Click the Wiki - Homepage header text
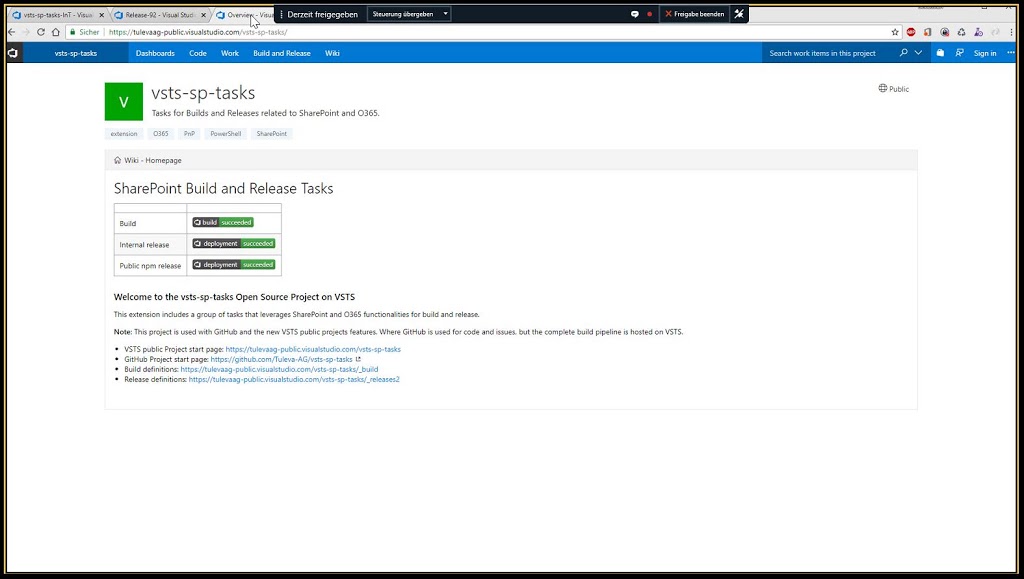 [x=153, y=160]
